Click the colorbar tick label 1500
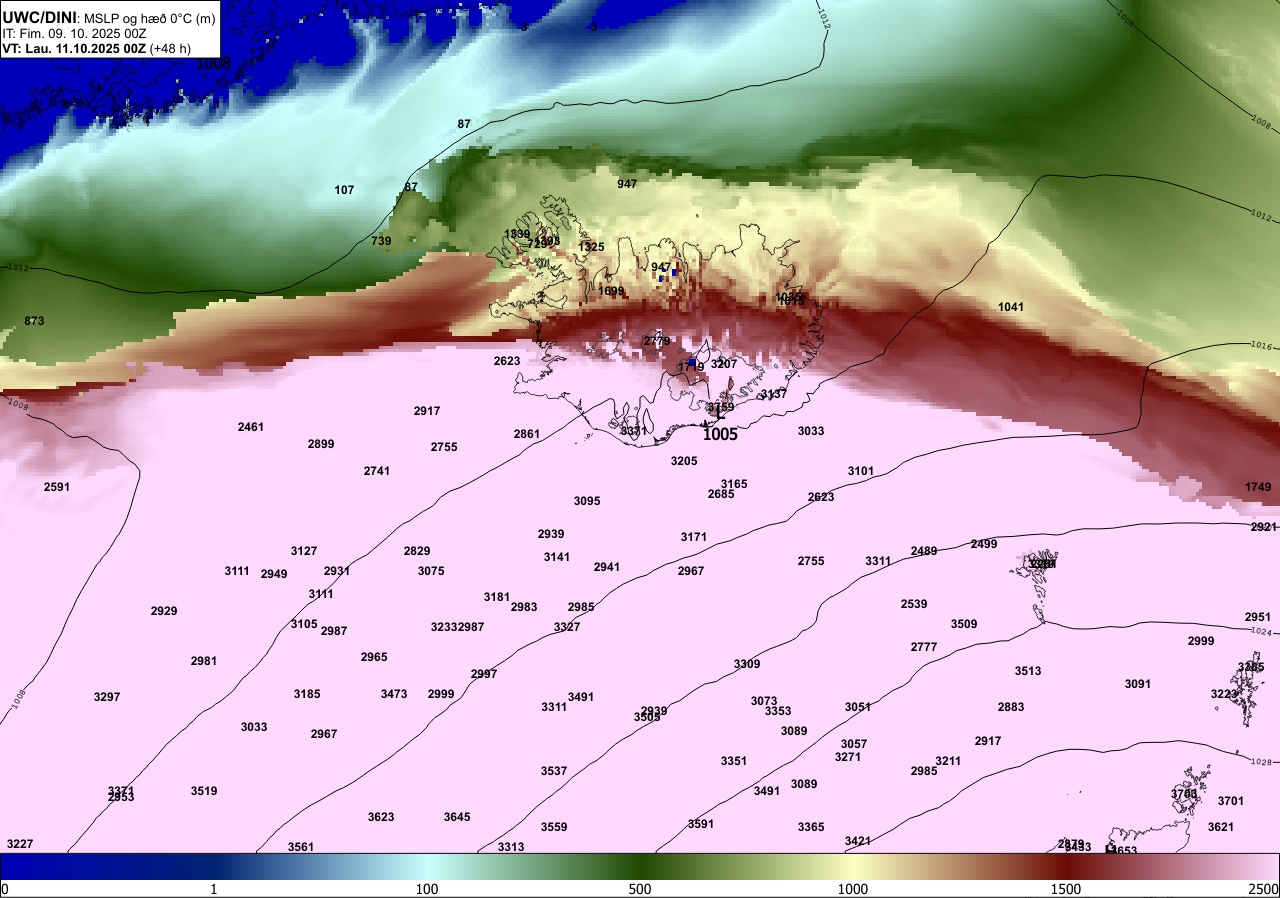The width and height of the screenshot is (1280, 898). click(x=1066, y=889)
